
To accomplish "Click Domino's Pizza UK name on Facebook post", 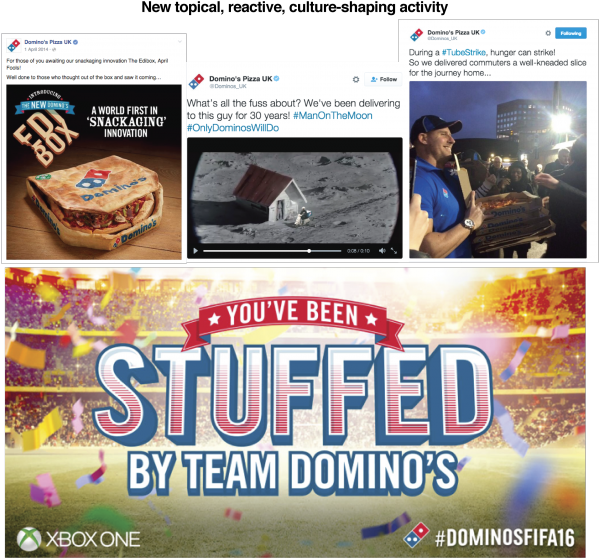I will (48, 42).
